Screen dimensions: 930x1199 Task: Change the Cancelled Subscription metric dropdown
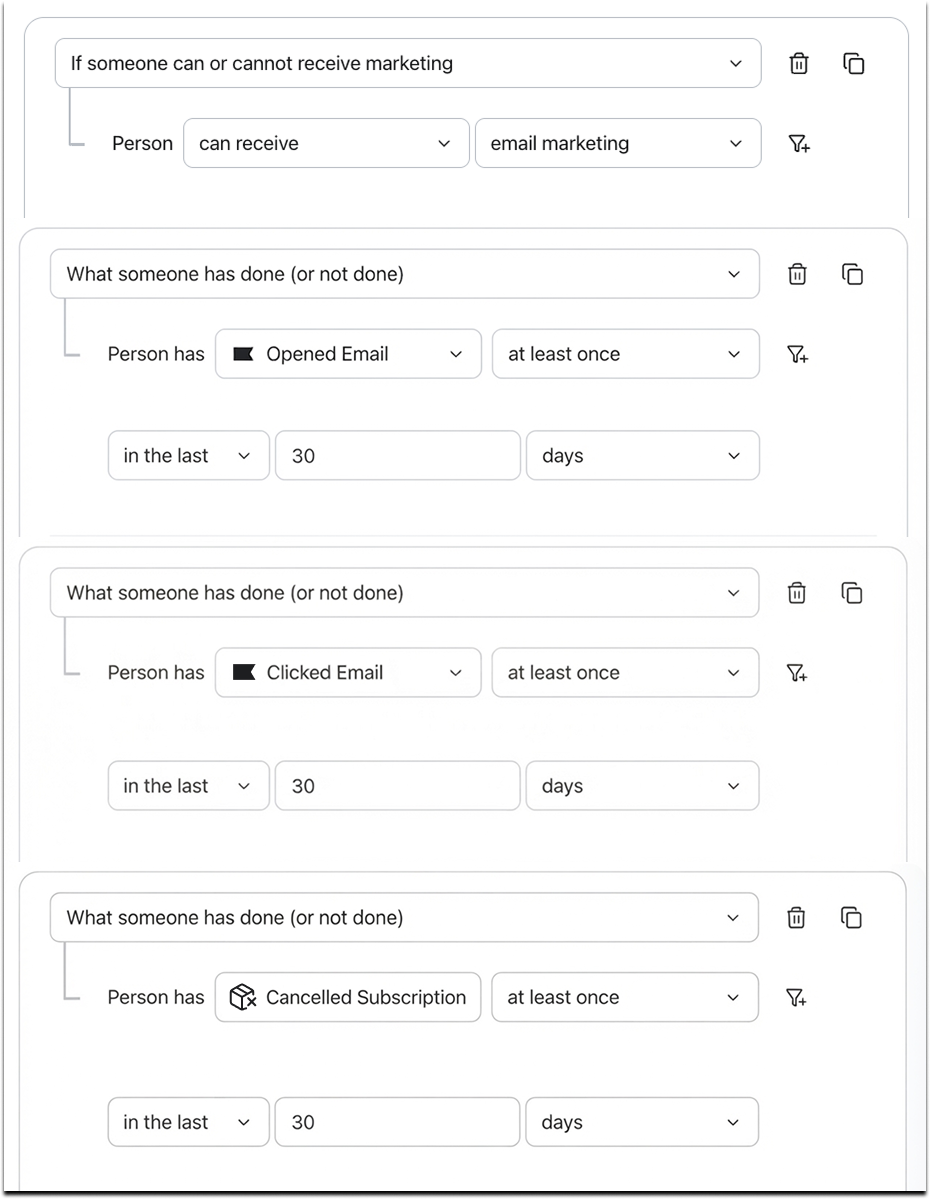point(348,997)
